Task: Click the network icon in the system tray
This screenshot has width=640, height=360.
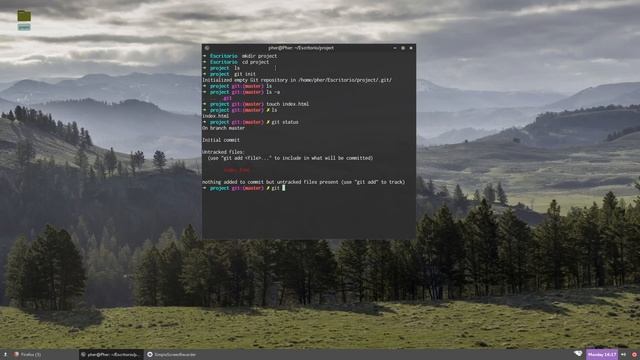Action: (578, 354)
